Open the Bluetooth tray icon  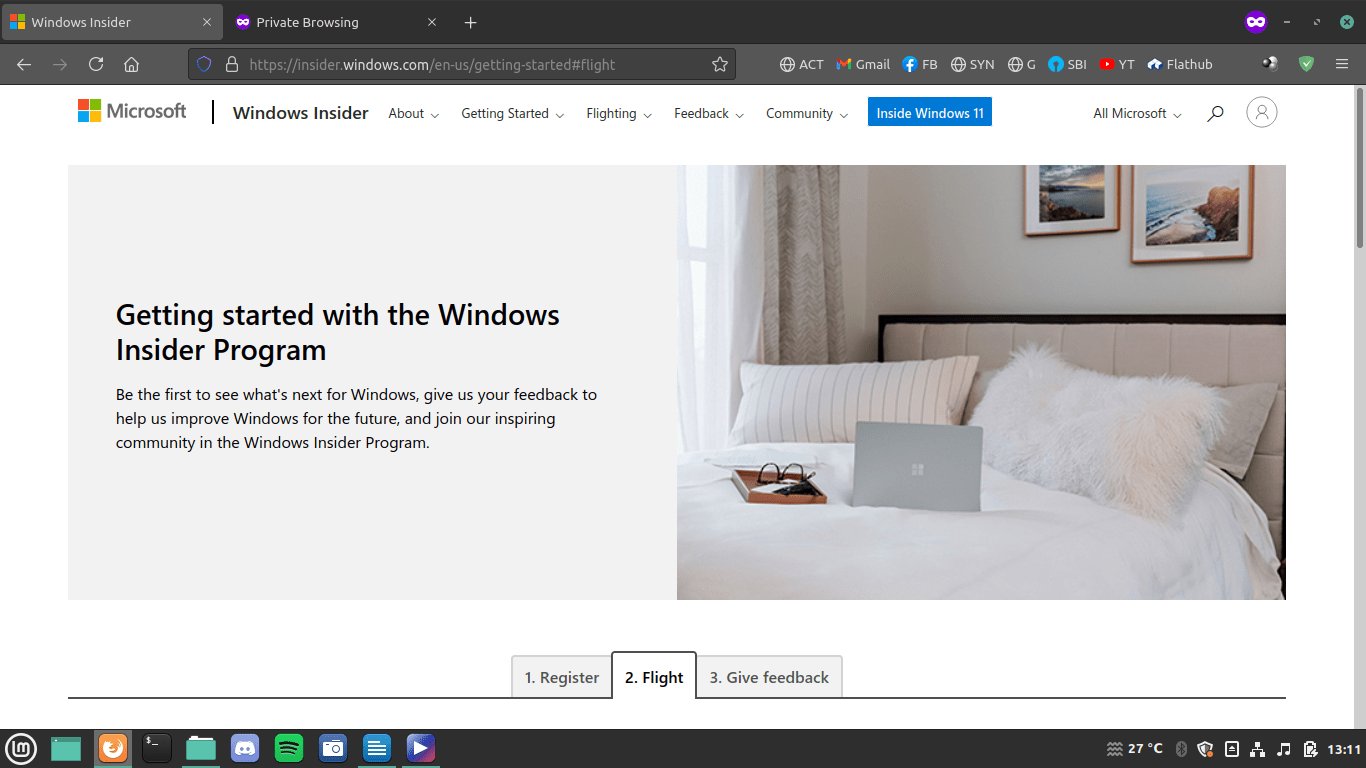(1181, 749)
